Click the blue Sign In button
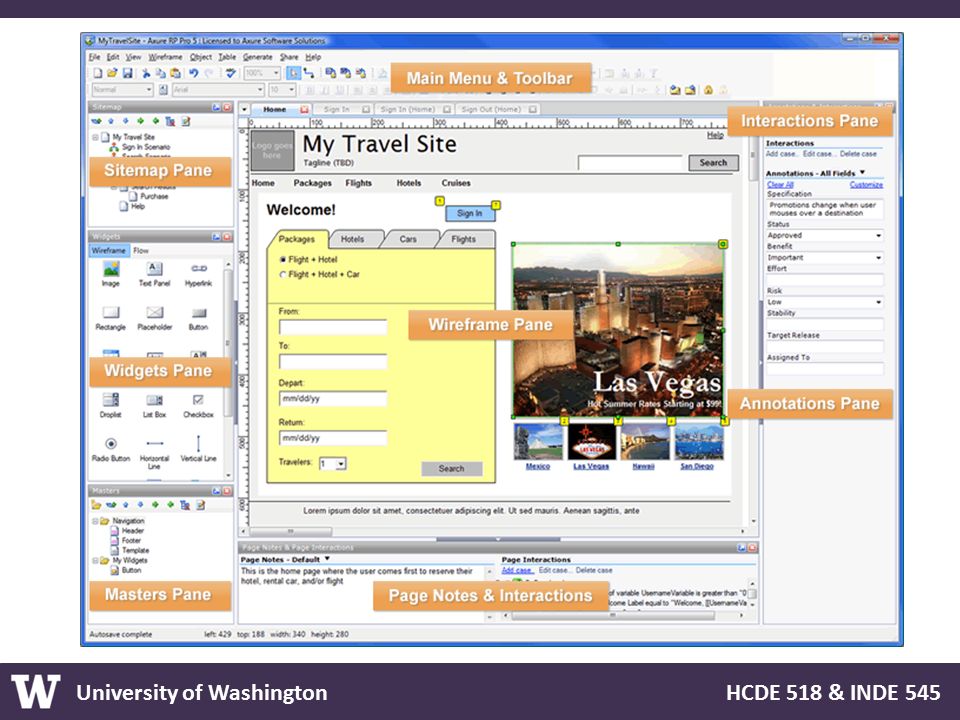The height and width of the screenshot is (720, 960). pyautogui.click(x=470, y=213)
